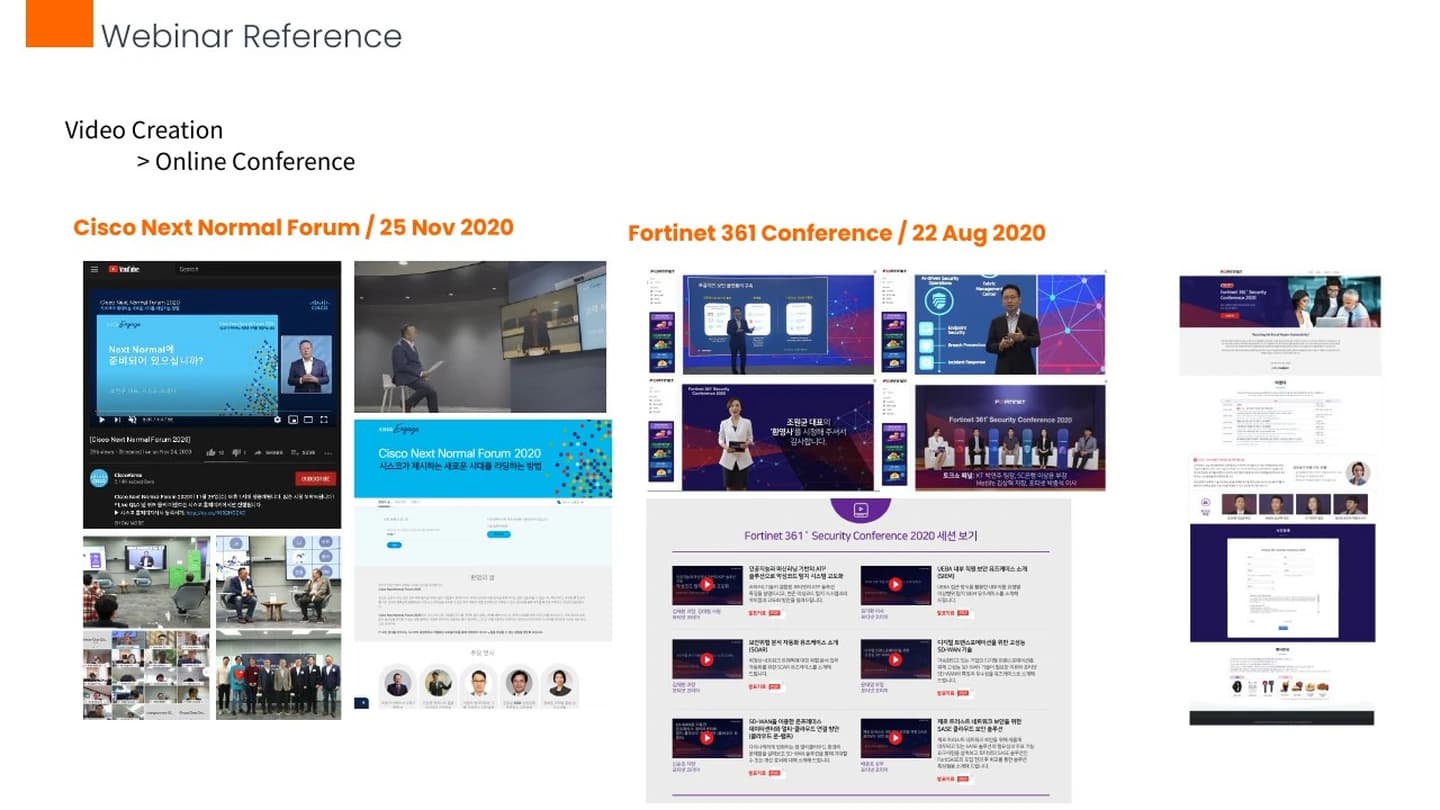Open the standing group photo

278,674
